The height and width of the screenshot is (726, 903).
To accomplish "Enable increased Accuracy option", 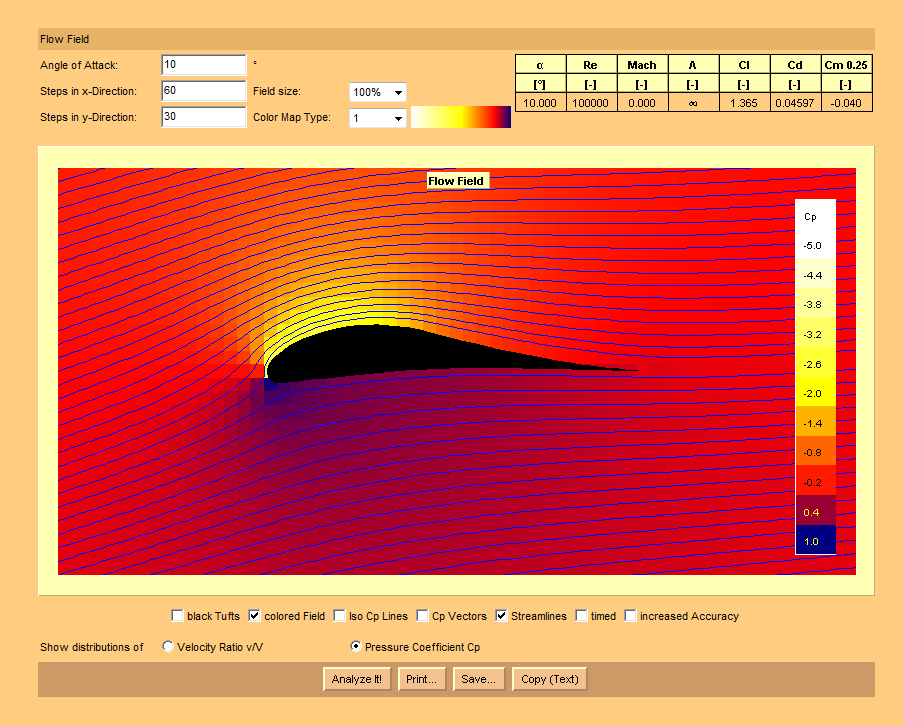I will [631, 616].
